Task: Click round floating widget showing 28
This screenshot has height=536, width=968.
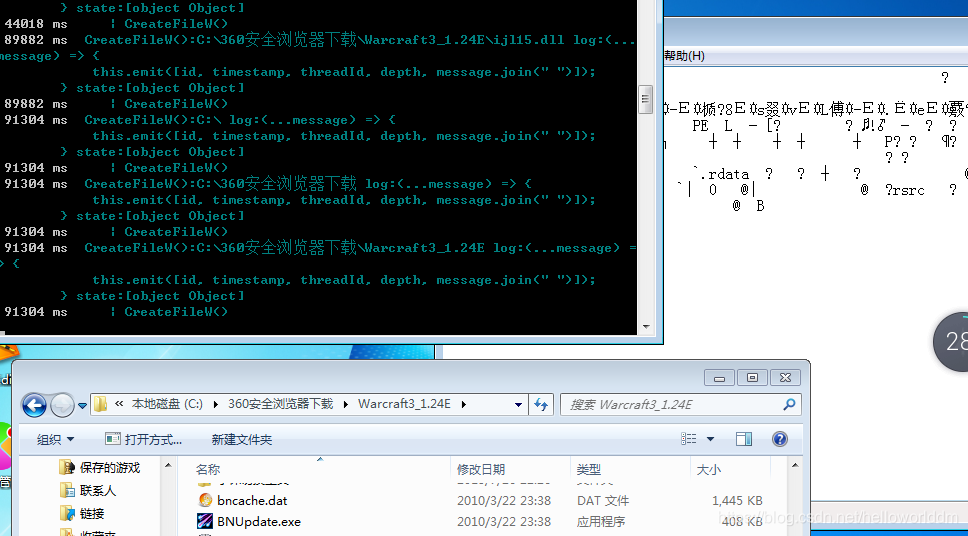Action: pyautogui.click(x=951, y=341)
